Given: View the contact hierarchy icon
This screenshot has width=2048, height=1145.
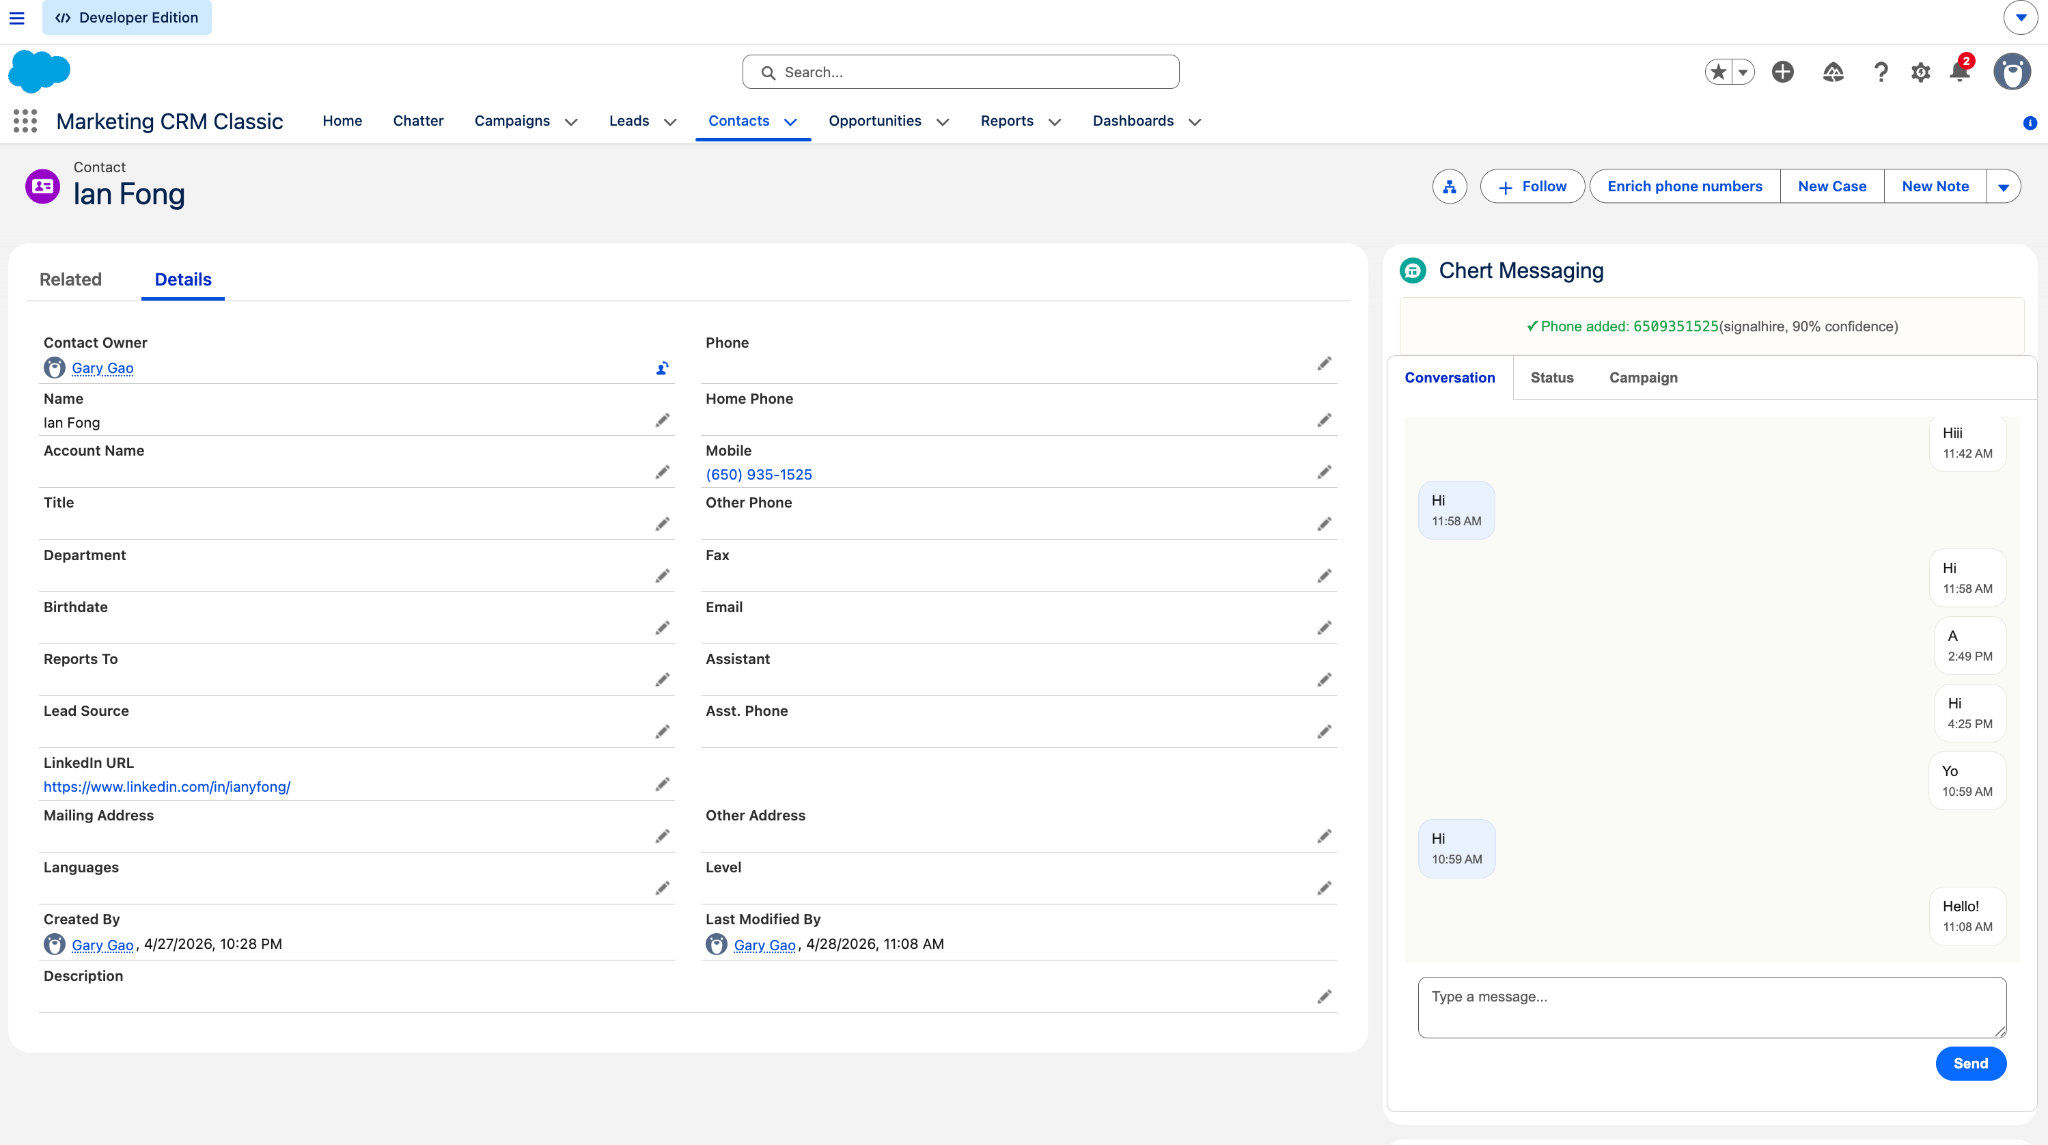Looking at the screenshot, I should pos(1450,187).
